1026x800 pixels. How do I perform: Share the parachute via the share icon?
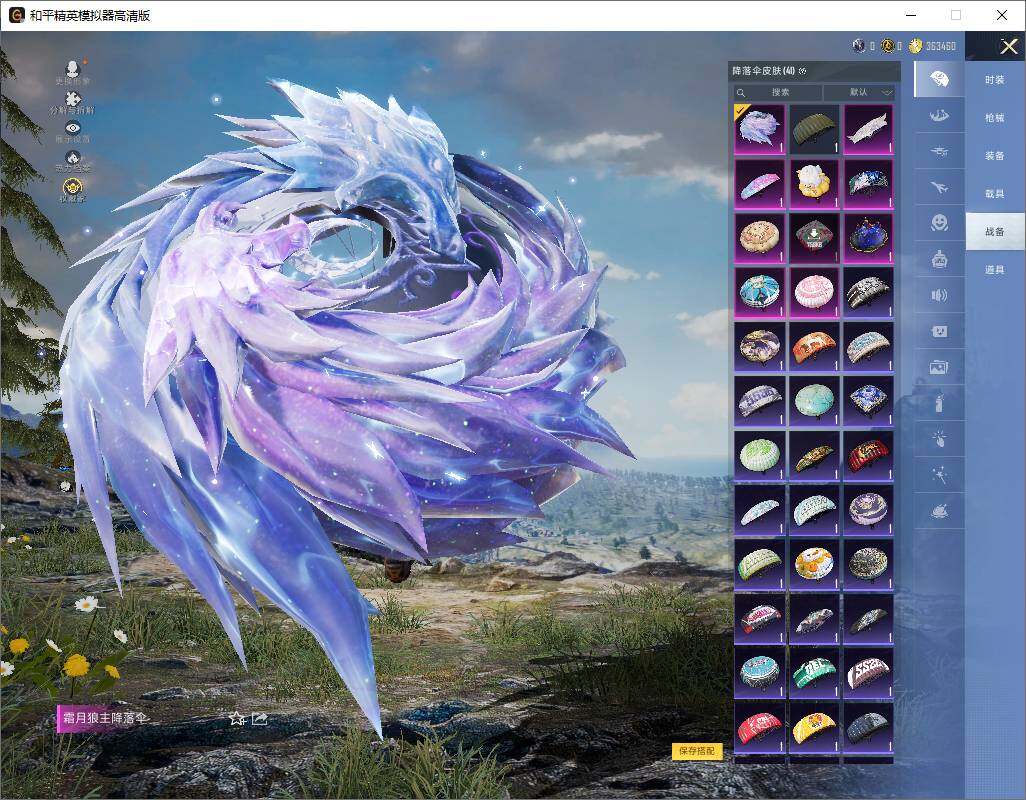click(260, 719)
